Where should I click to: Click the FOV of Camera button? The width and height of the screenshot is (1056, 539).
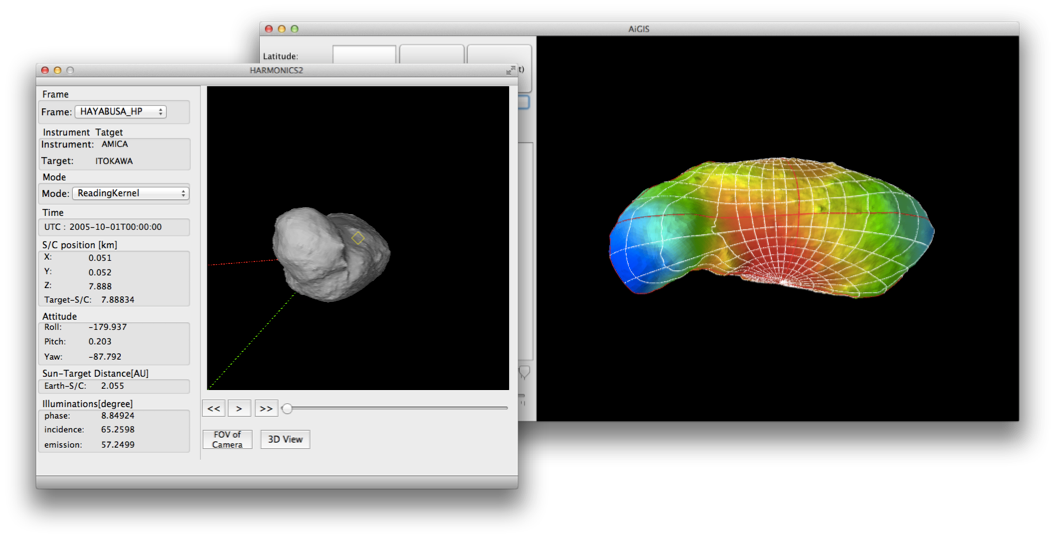(227, 439)
